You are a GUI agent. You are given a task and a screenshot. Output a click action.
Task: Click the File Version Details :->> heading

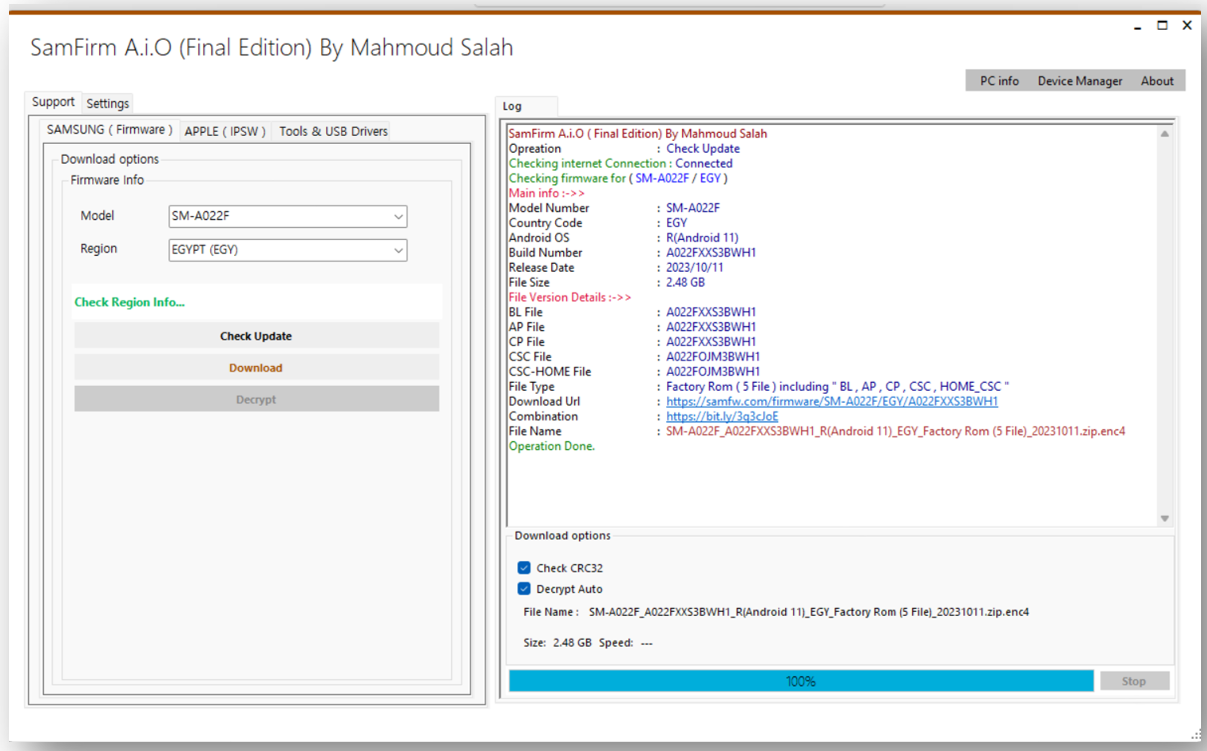click(x=570, y=298)
